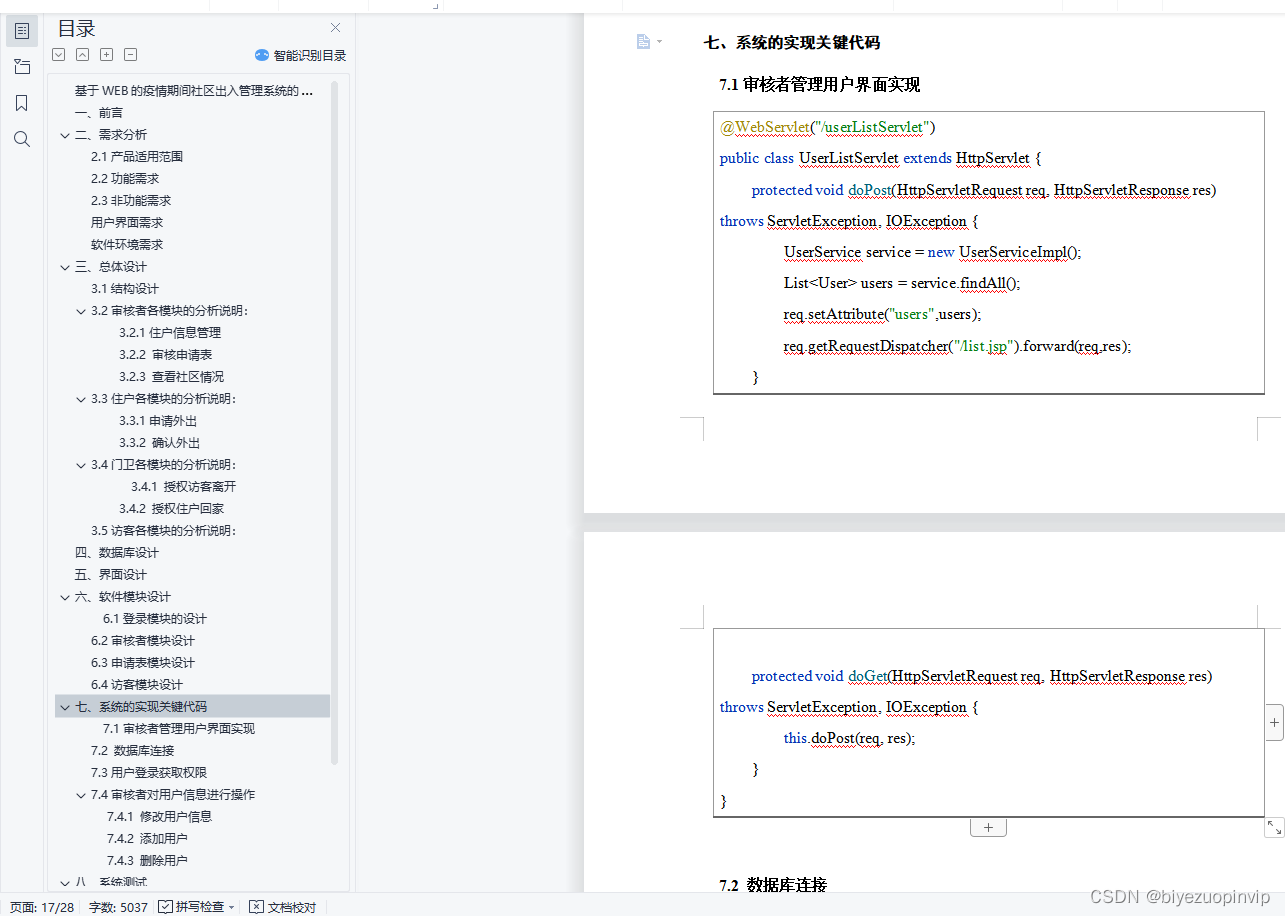The height and width of the screenshot is (916, 1285).
Task: Click heading 7.1 审核者管理用户界面实现 in document
Action: 820,85
